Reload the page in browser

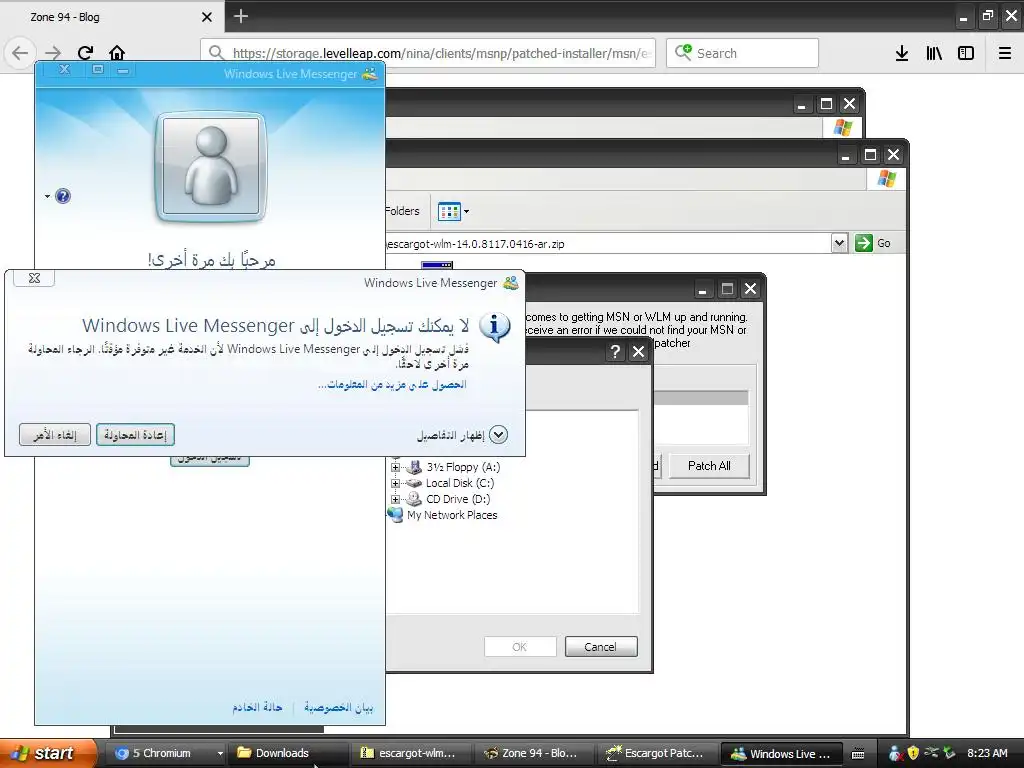pyautogui.click(x=86, y=53)
